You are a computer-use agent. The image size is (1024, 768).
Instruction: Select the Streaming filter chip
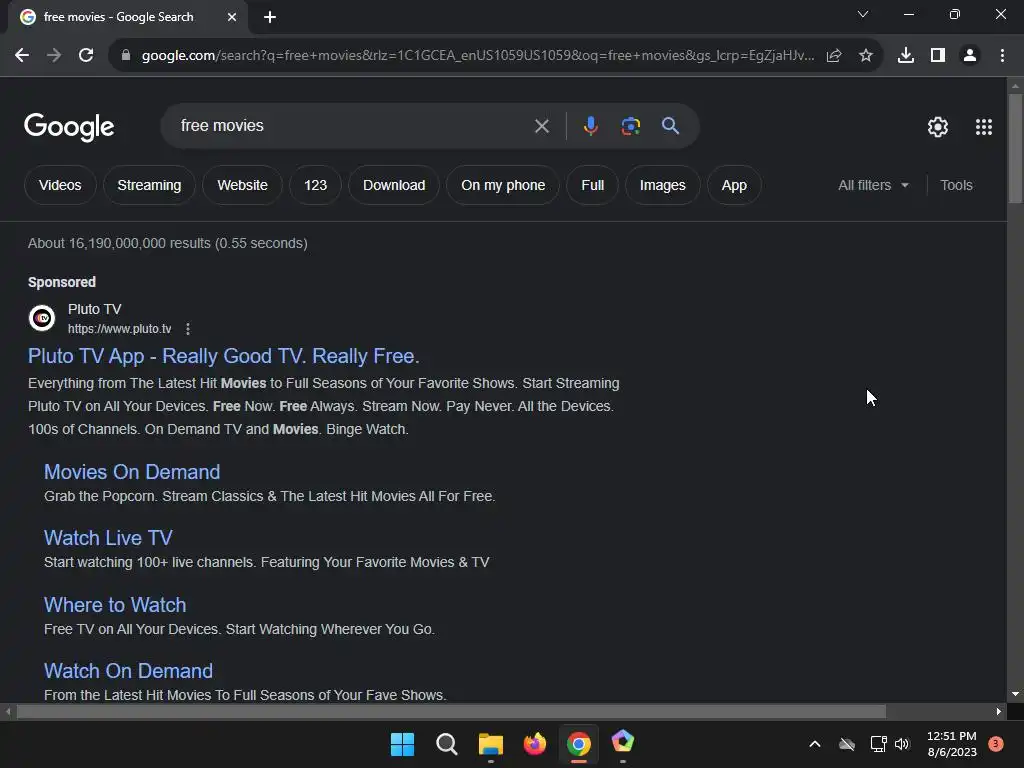(149, 185)
